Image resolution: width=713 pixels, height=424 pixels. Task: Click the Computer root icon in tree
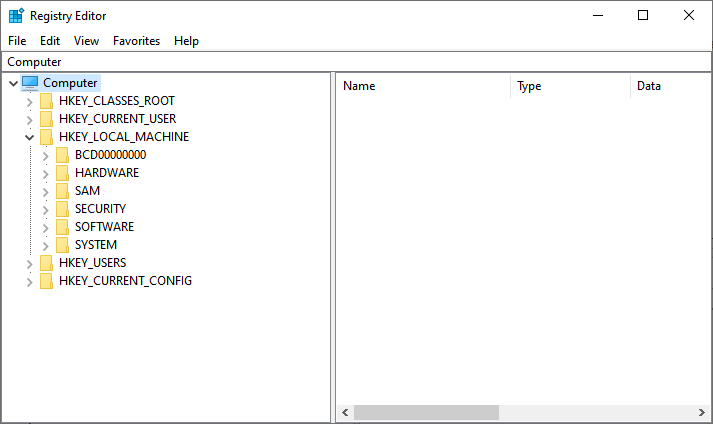pos(30,83)
